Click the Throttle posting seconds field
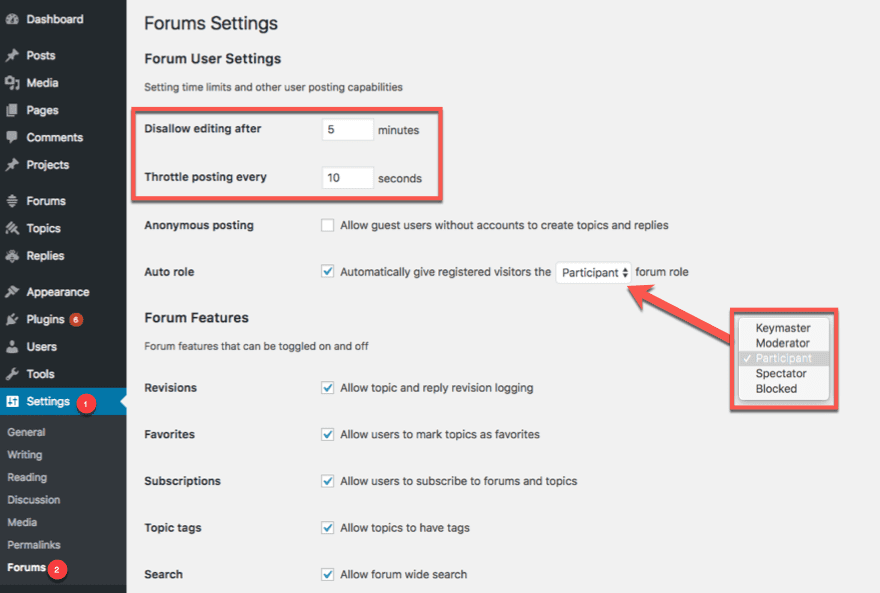This screenshot has width=880, height=593. tap(347, 178)
